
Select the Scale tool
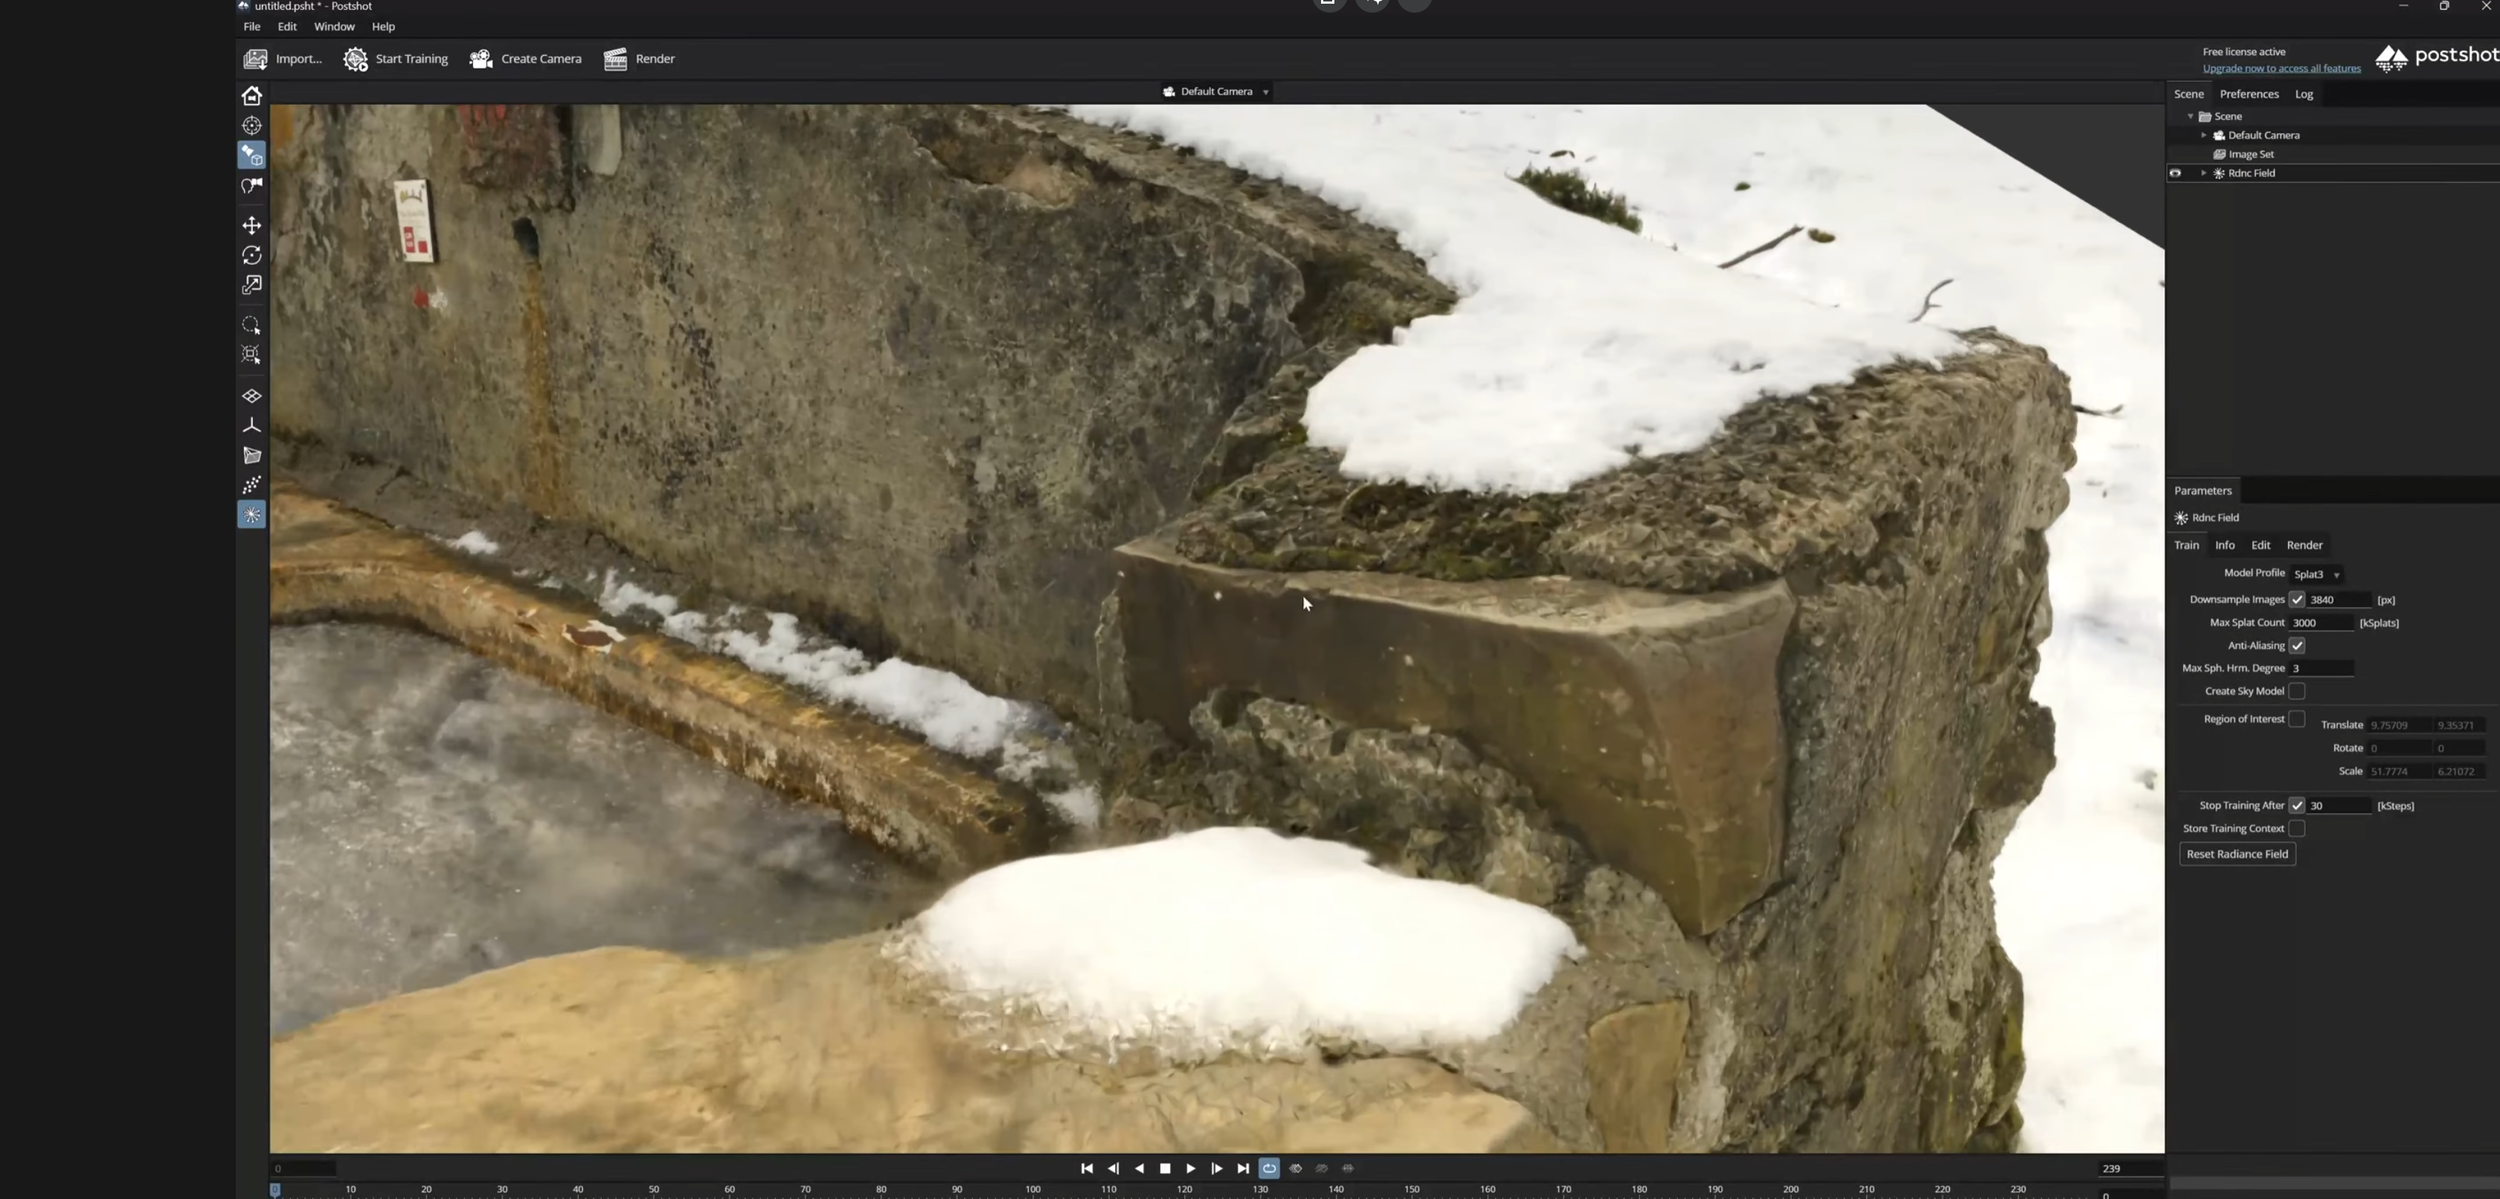pyautogui.click(x=251, y=285)
